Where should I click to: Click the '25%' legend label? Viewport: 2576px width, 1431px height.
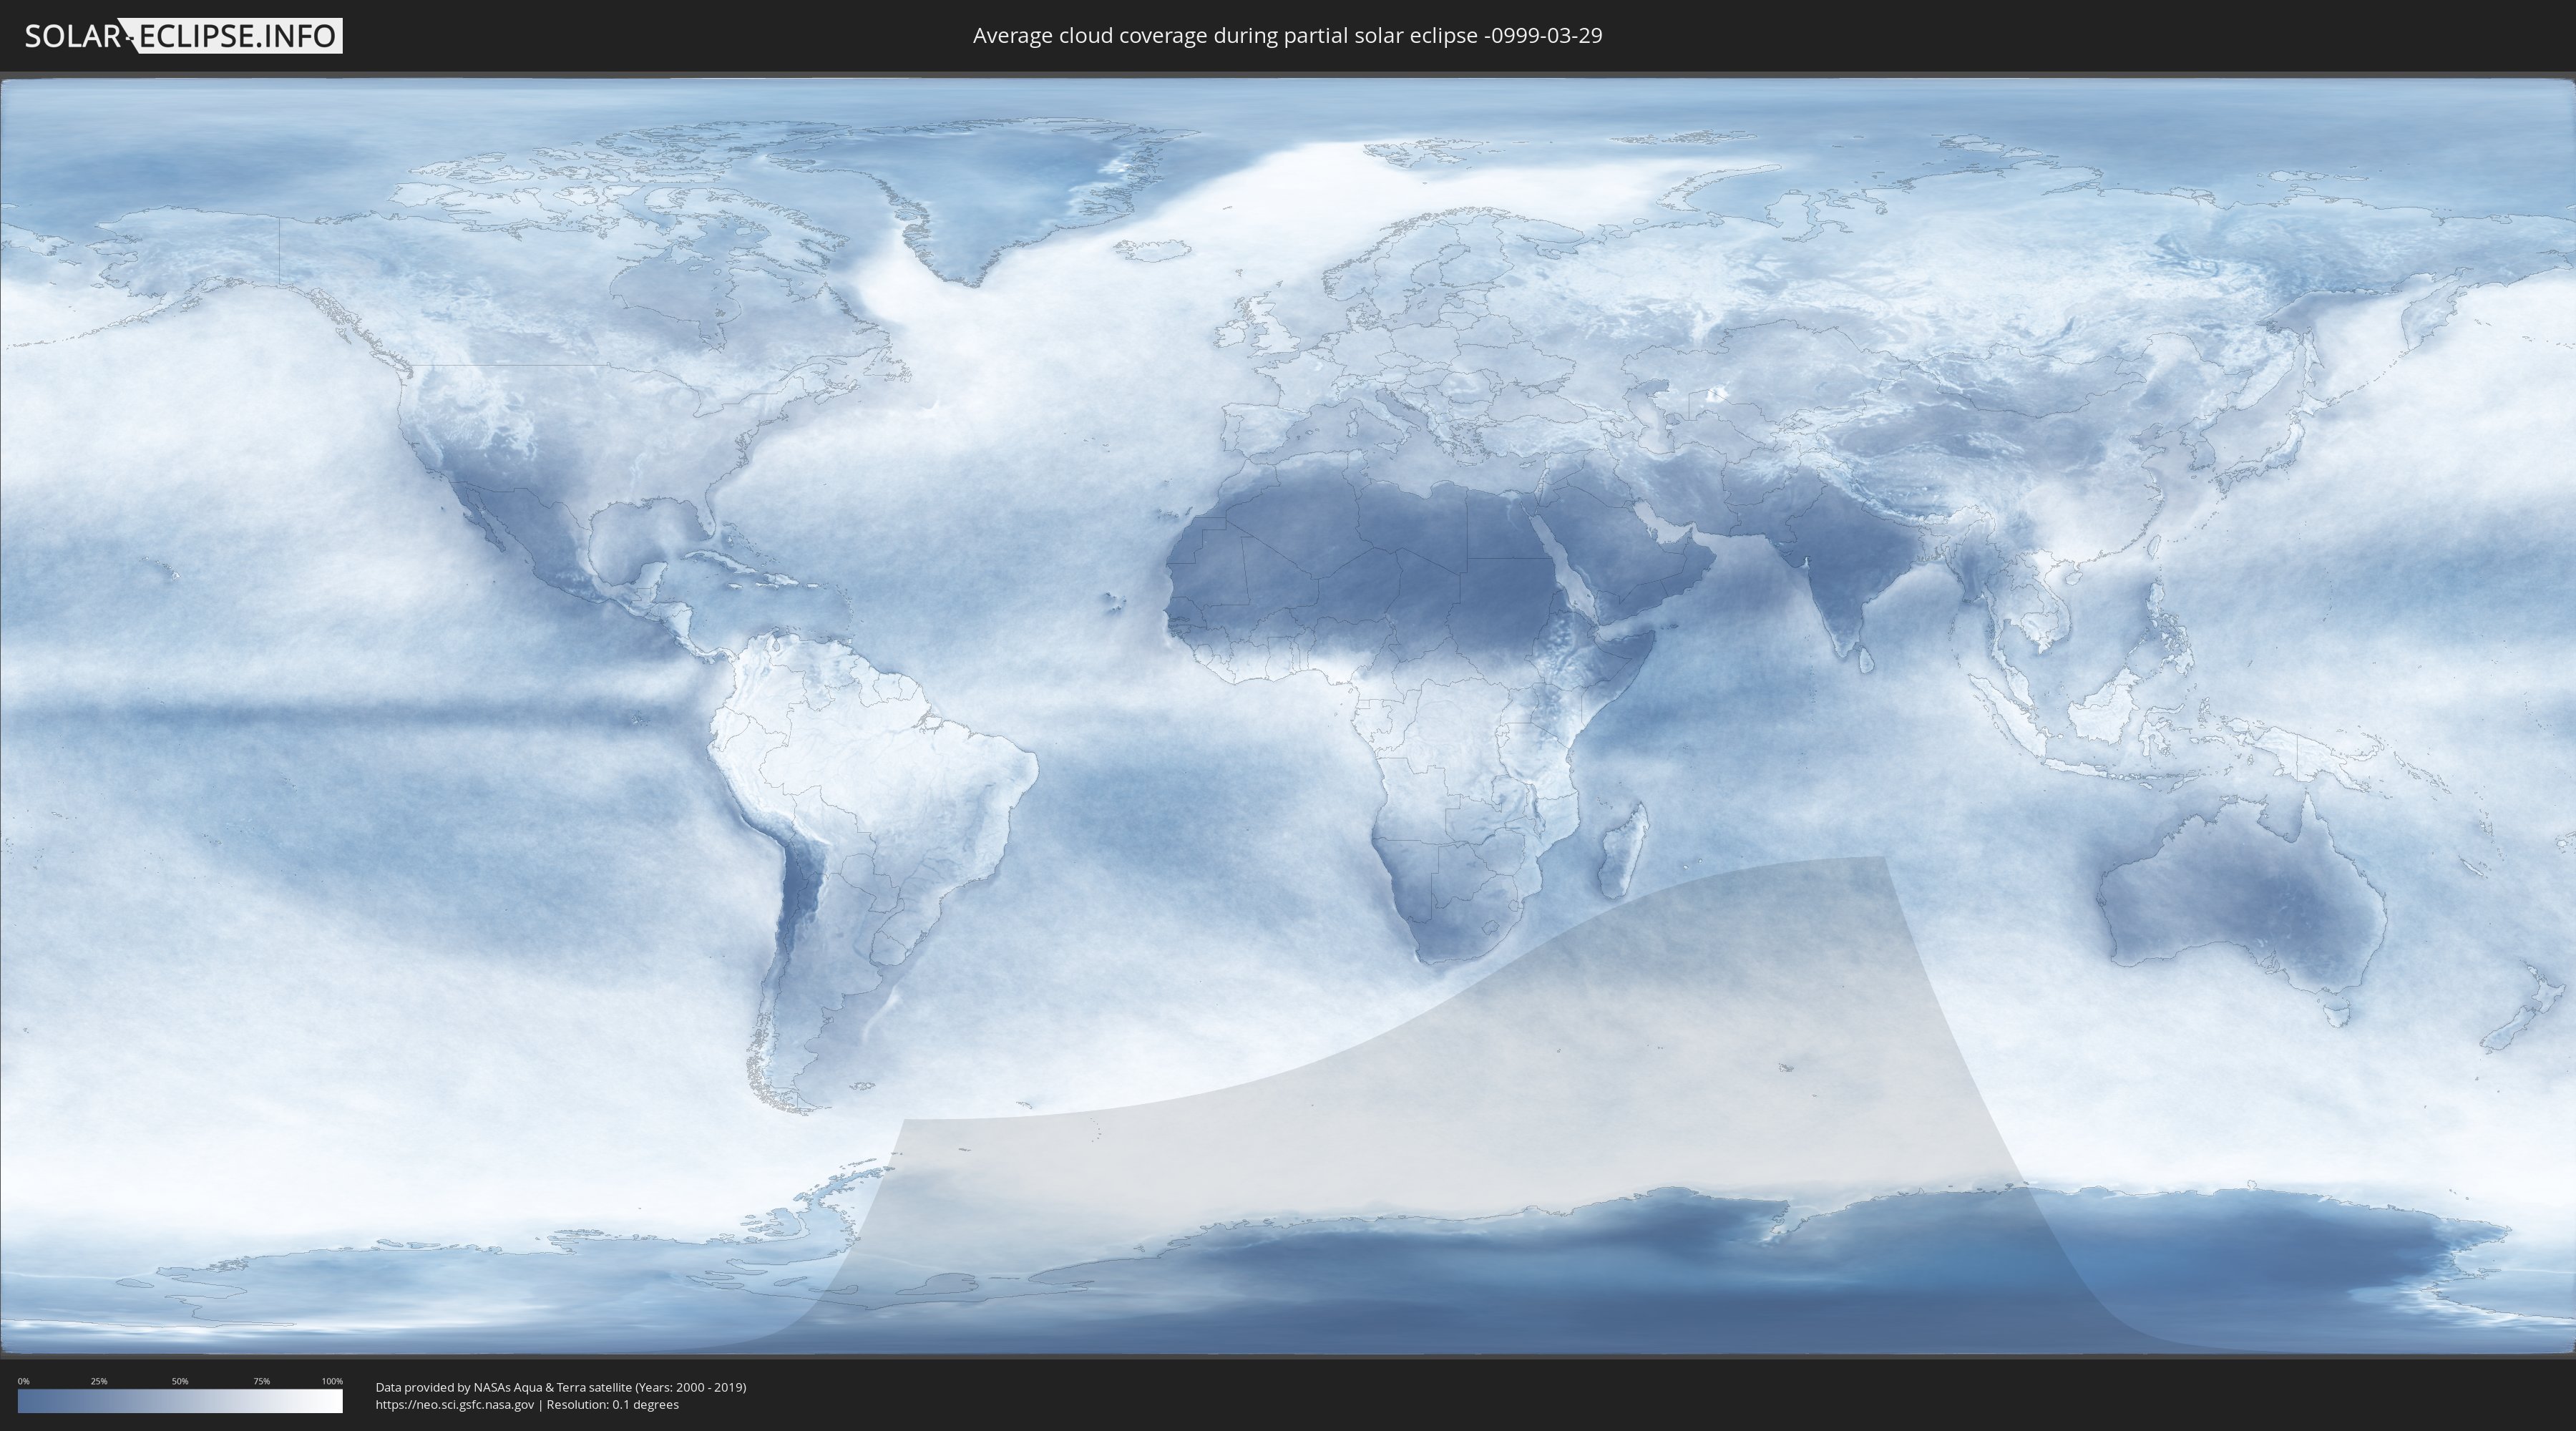(99, 1381)
